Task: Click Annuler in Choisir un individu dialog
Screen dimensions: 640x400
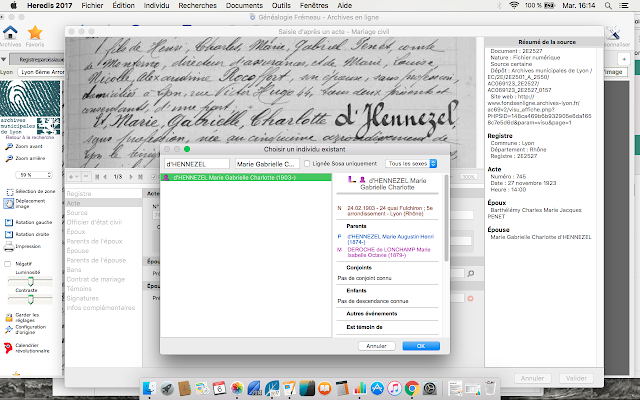Action: (x=376, y=346)
